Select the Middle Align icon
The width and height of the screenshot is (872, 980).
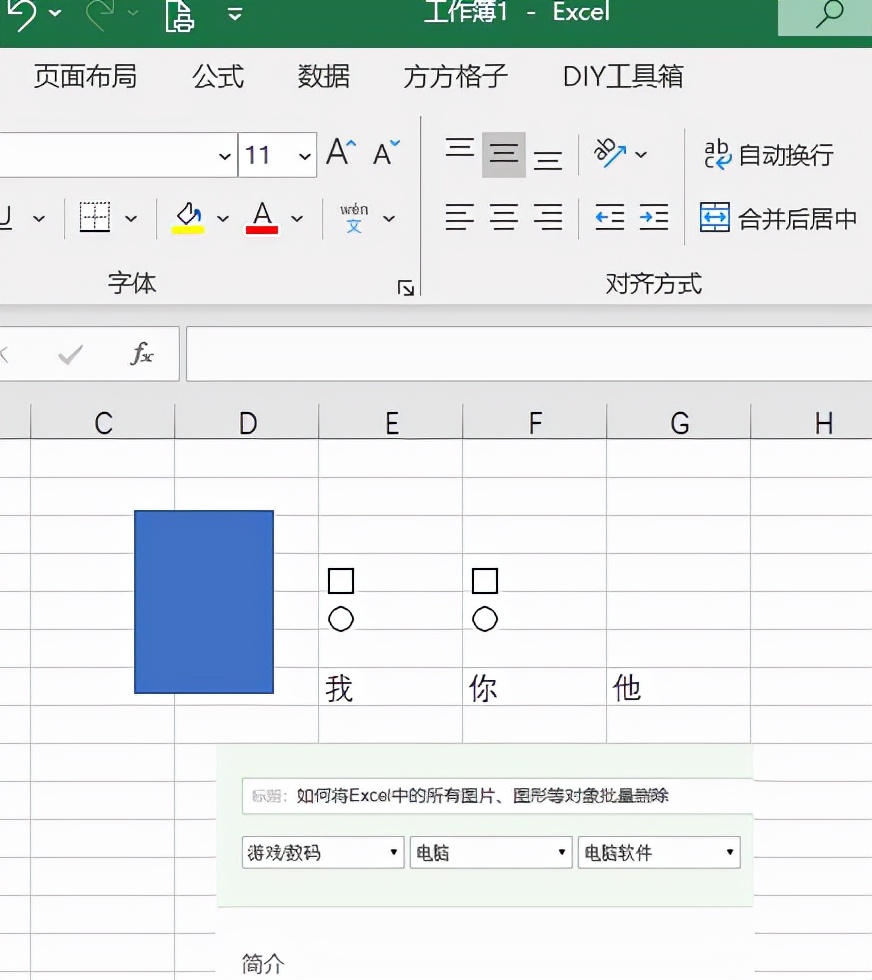pos(503,152)
